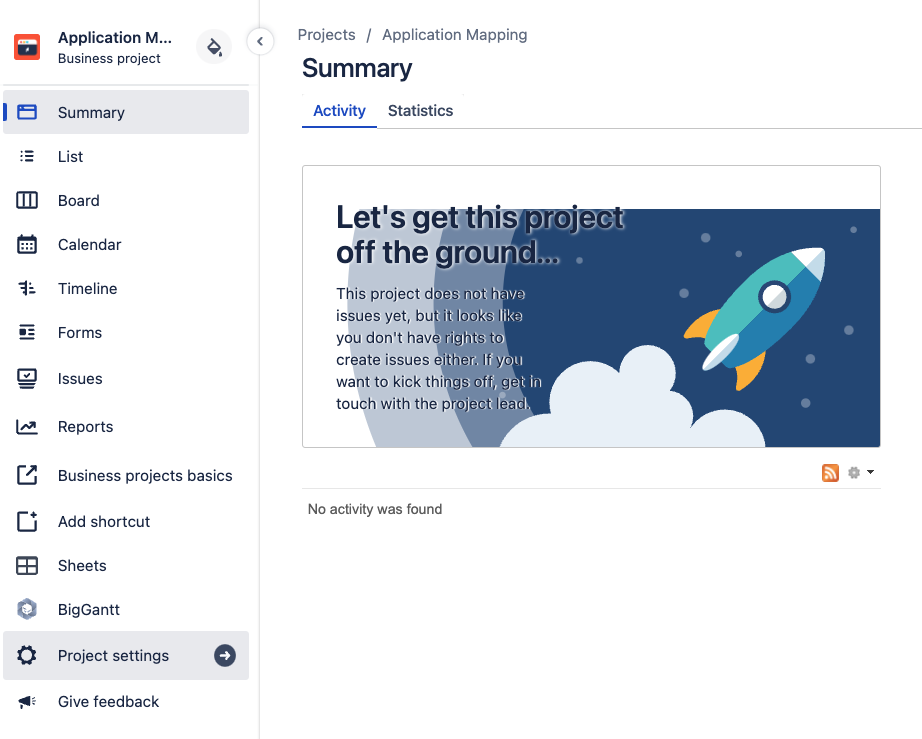The image size is (922, 739).
Task: Select the Activity tab
Action: [x=339, y=111]
